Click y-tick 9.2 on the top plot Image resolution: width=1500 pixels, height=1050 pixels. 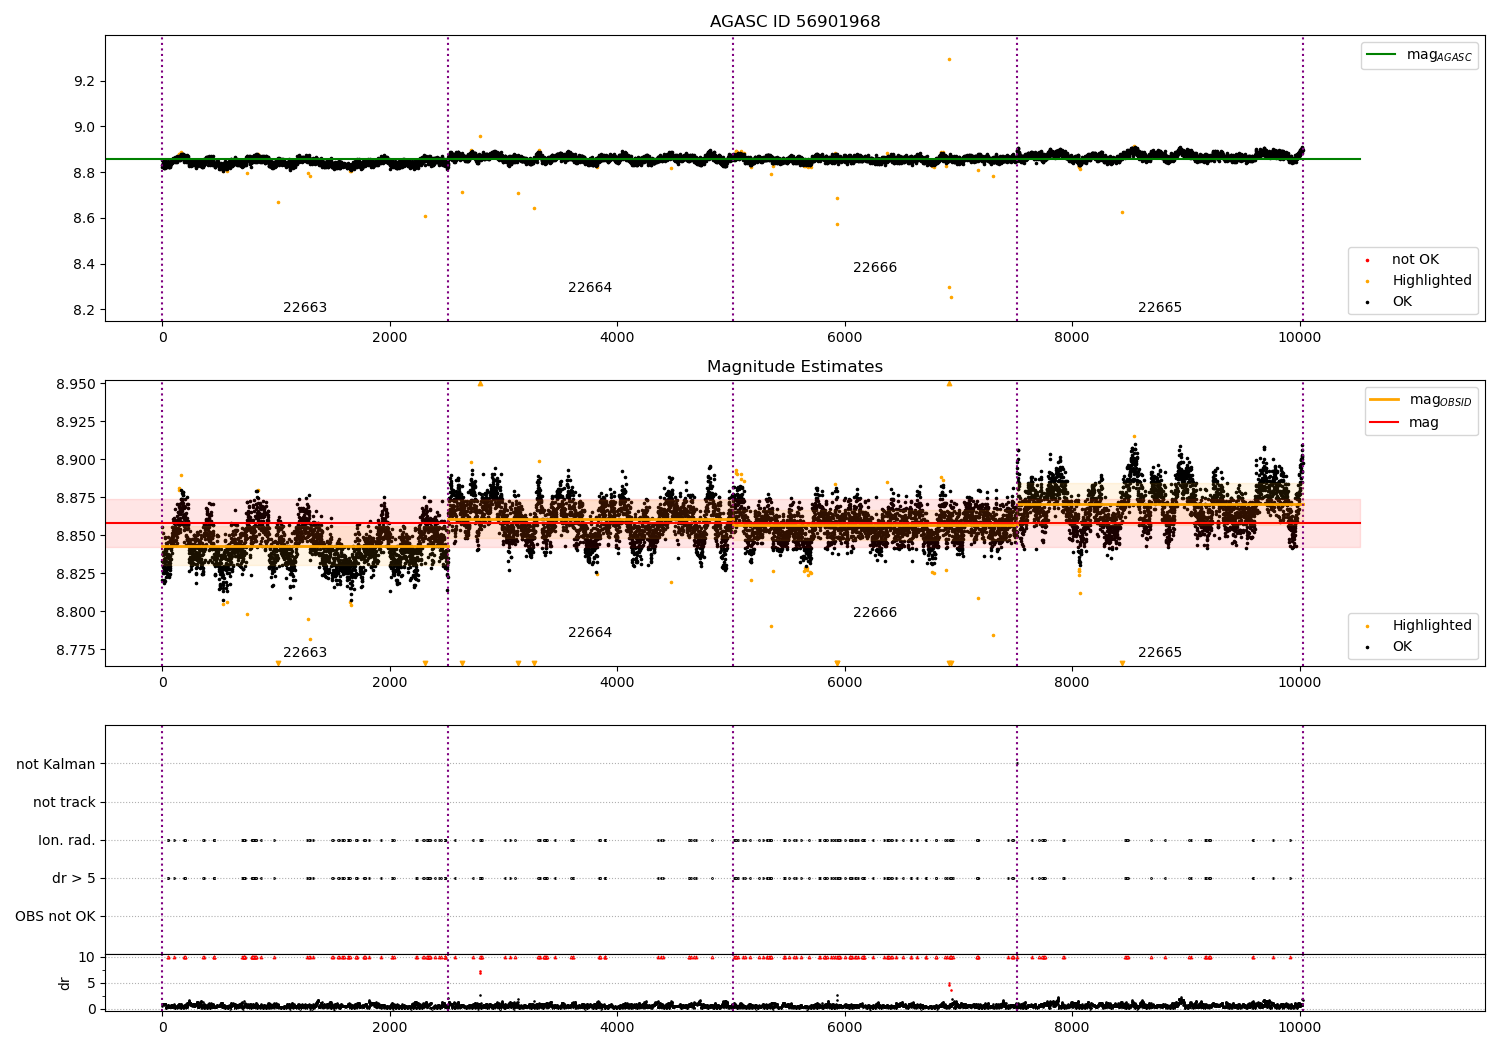pos(83,81)
